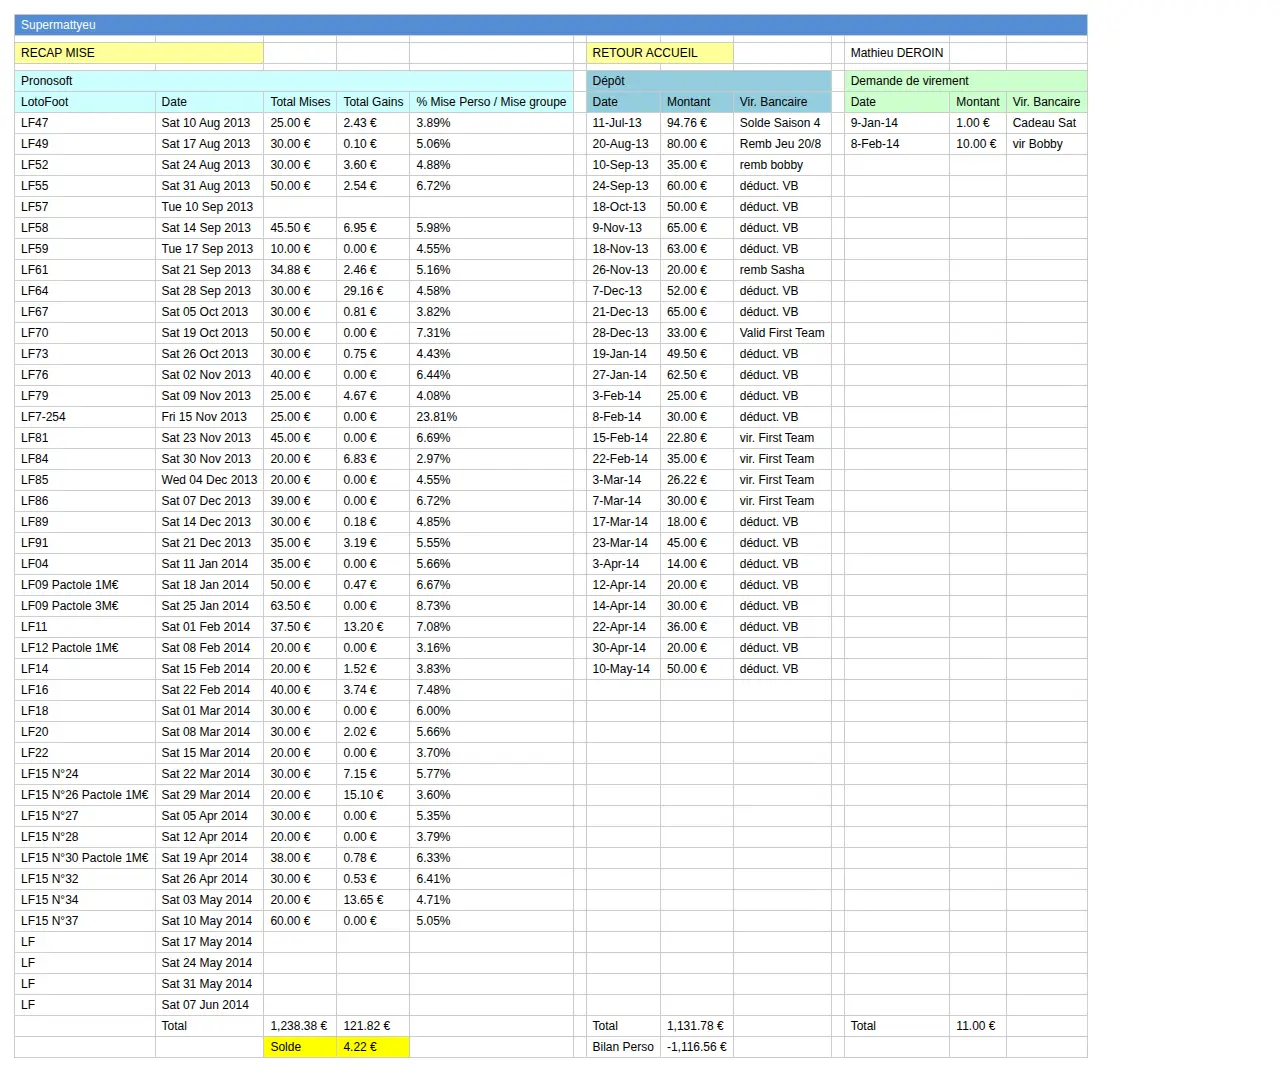The width and height of the screenshot is (1280, 1072).
Task: Select the deposit total 1,131.78 €
Action: [x=696, y=1026]
